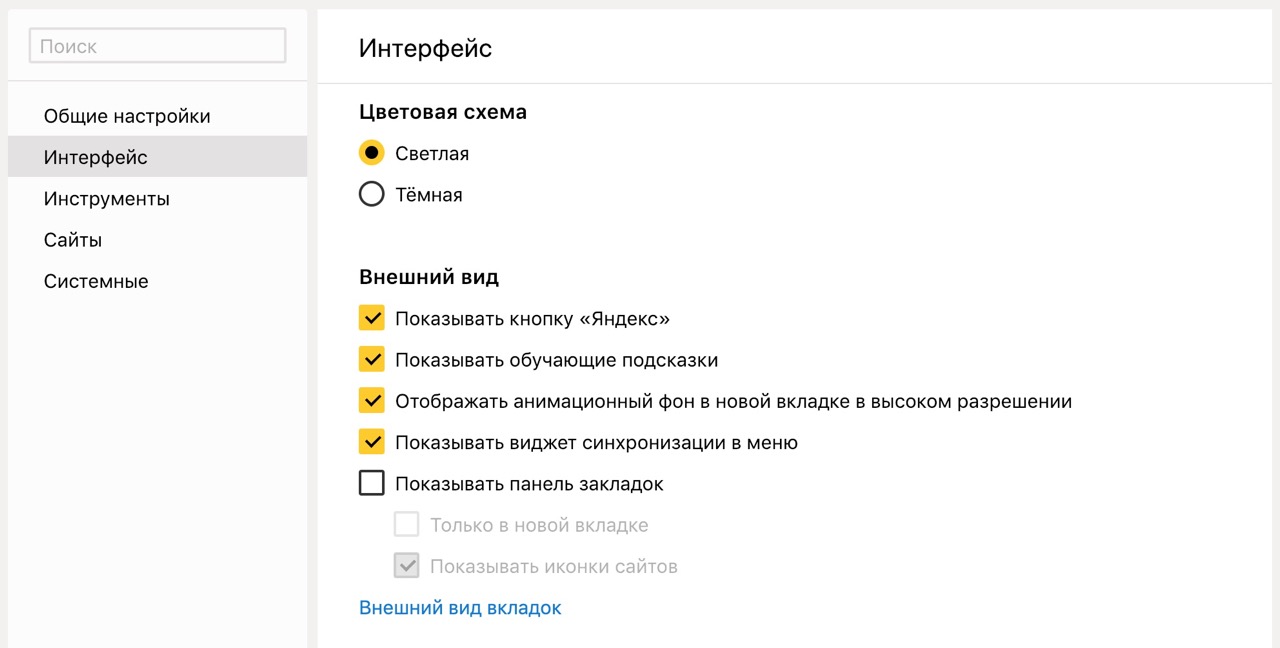
Task: Click the Интерфейс page title header
Action: pos(425,48)
